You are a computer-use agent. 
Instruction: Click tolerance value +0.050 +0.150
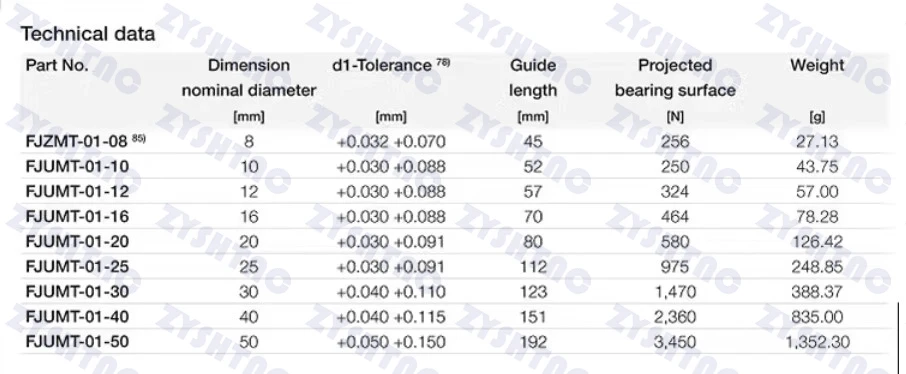coord(391,342)
